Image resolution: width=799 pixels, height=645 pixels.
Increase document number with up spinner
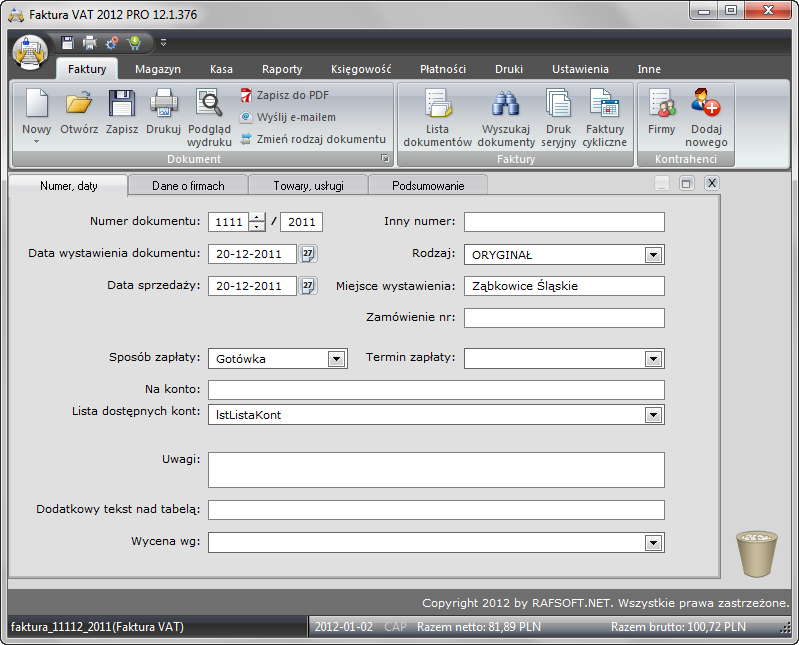click(x=257, y=217)
